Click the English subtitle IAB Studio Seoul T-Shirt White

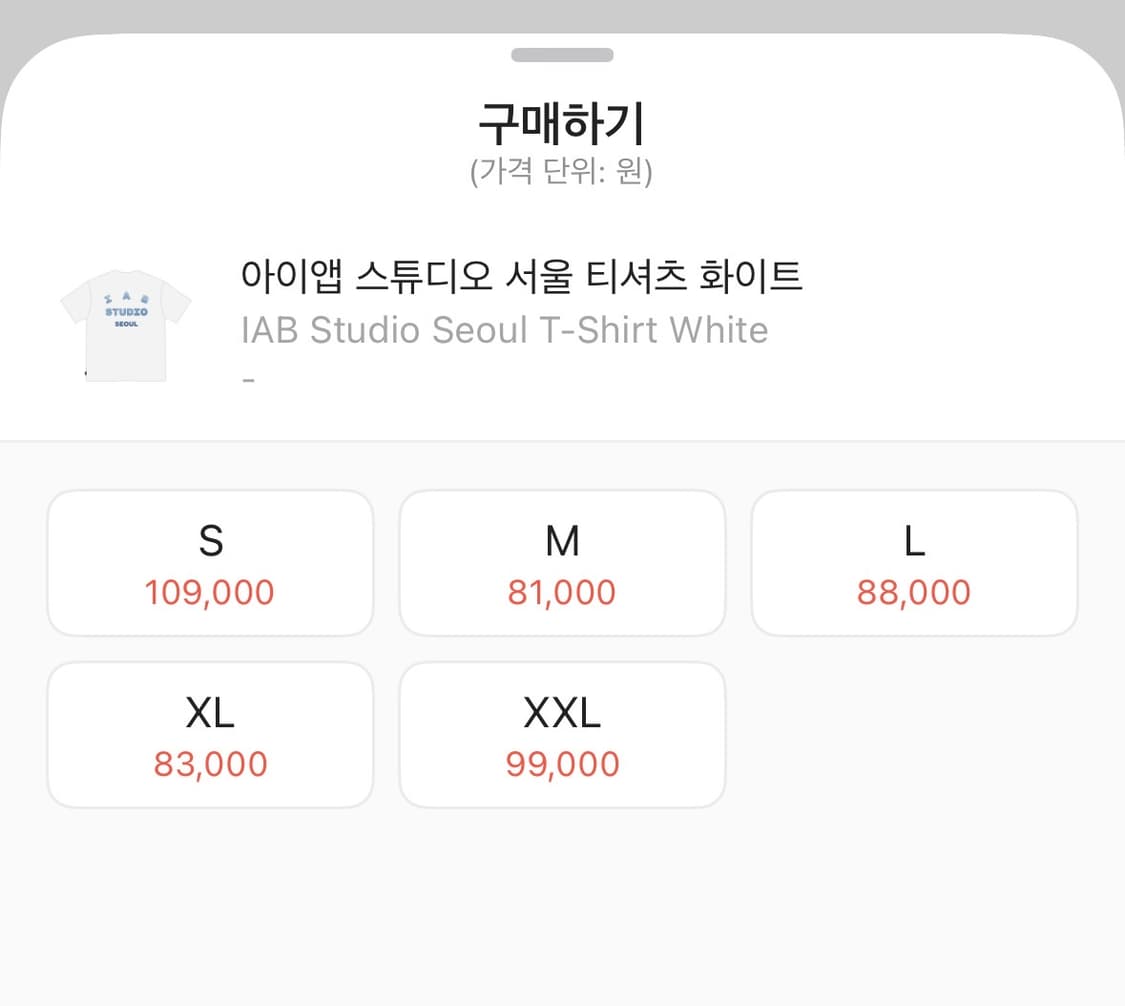tap(504, 330)
